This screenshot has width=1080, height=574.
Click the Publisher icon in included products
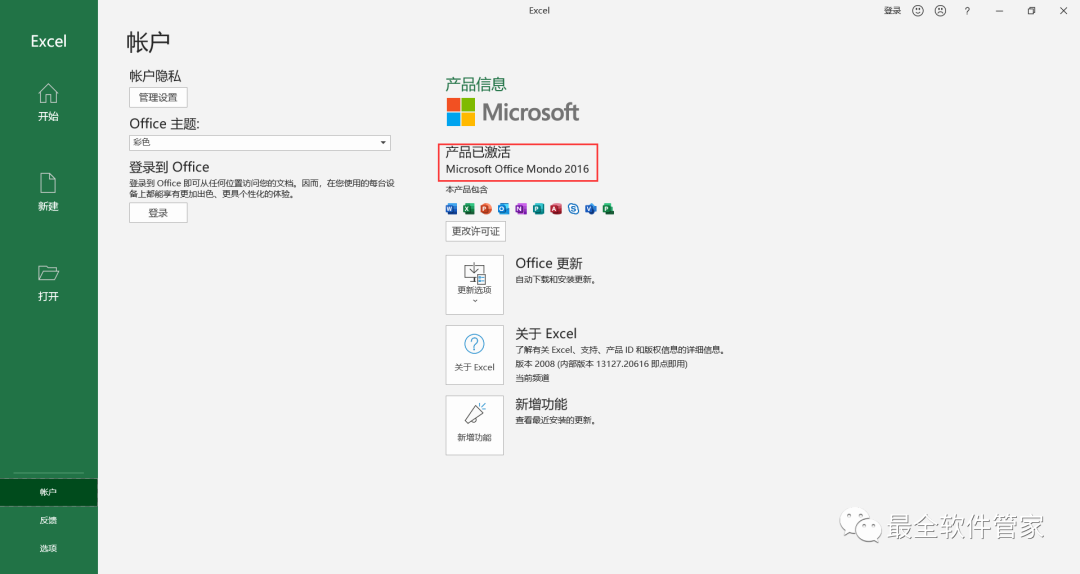[539, 209]
